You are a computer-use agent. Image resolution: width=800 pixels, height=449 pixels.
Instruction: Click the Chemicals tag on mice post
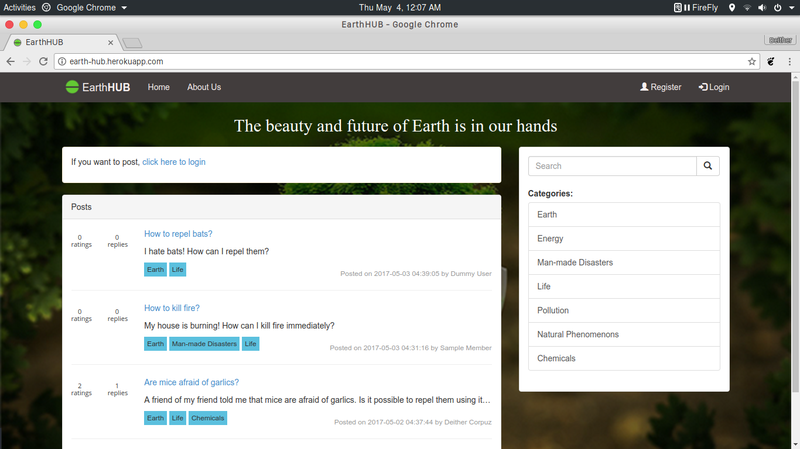pyautogui.click(x=207, y=418)
